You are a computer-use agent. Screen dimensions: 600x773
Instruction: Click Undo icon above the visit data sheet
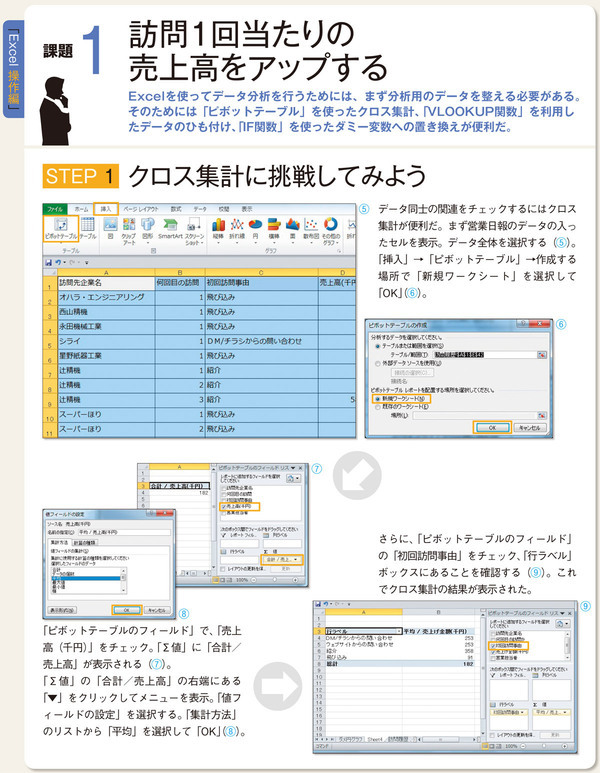point(59,263)
